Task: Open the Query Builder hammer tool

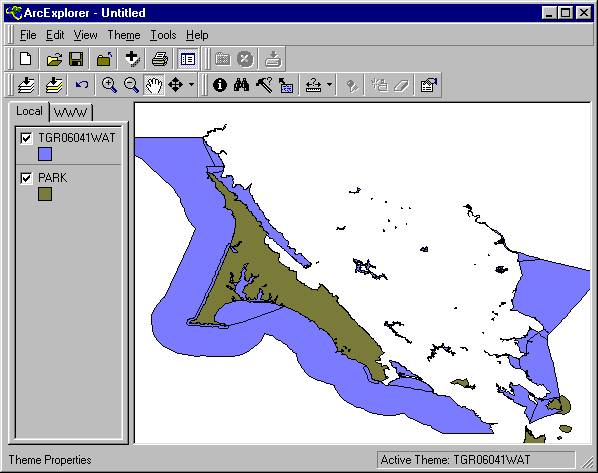Action: point(264,85)
